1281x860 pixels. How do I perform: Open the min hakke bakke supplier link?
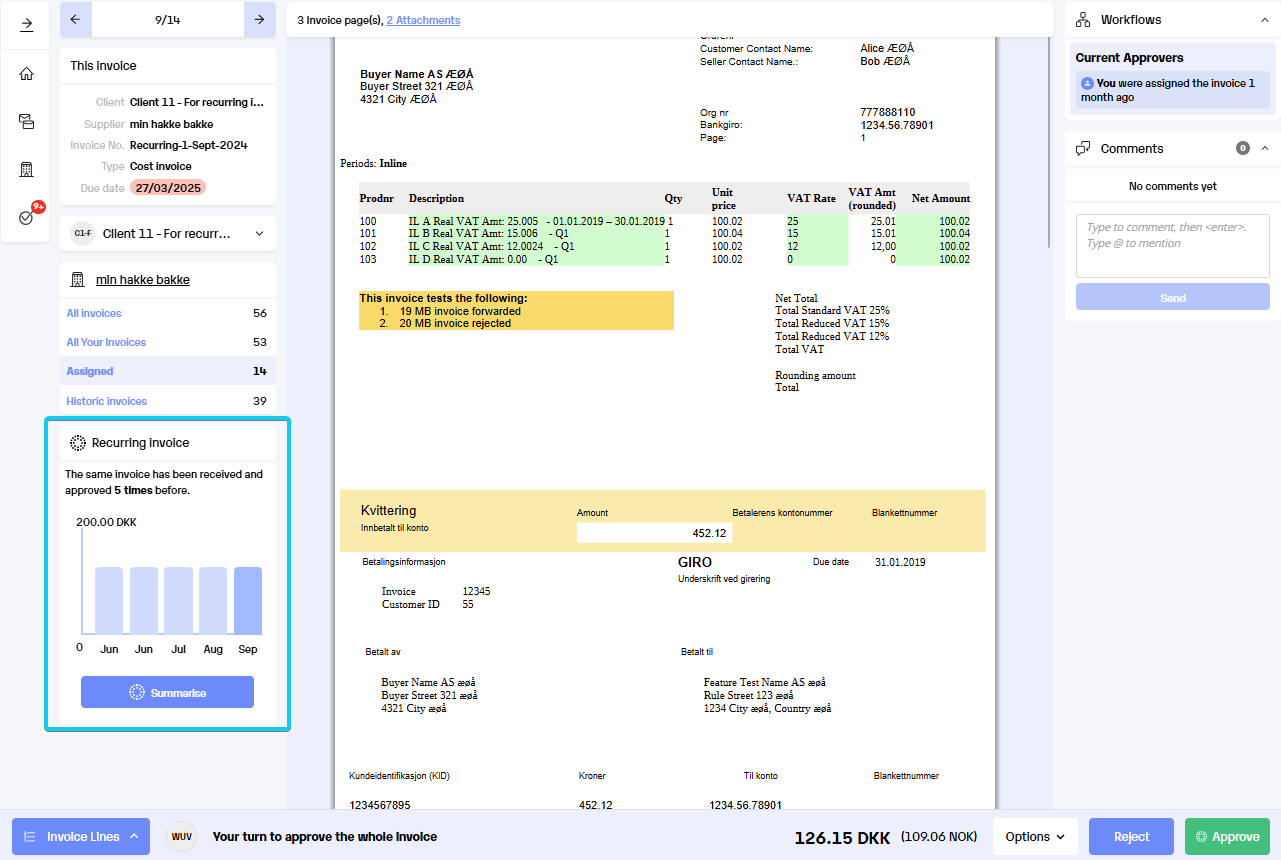click(143, 280)
